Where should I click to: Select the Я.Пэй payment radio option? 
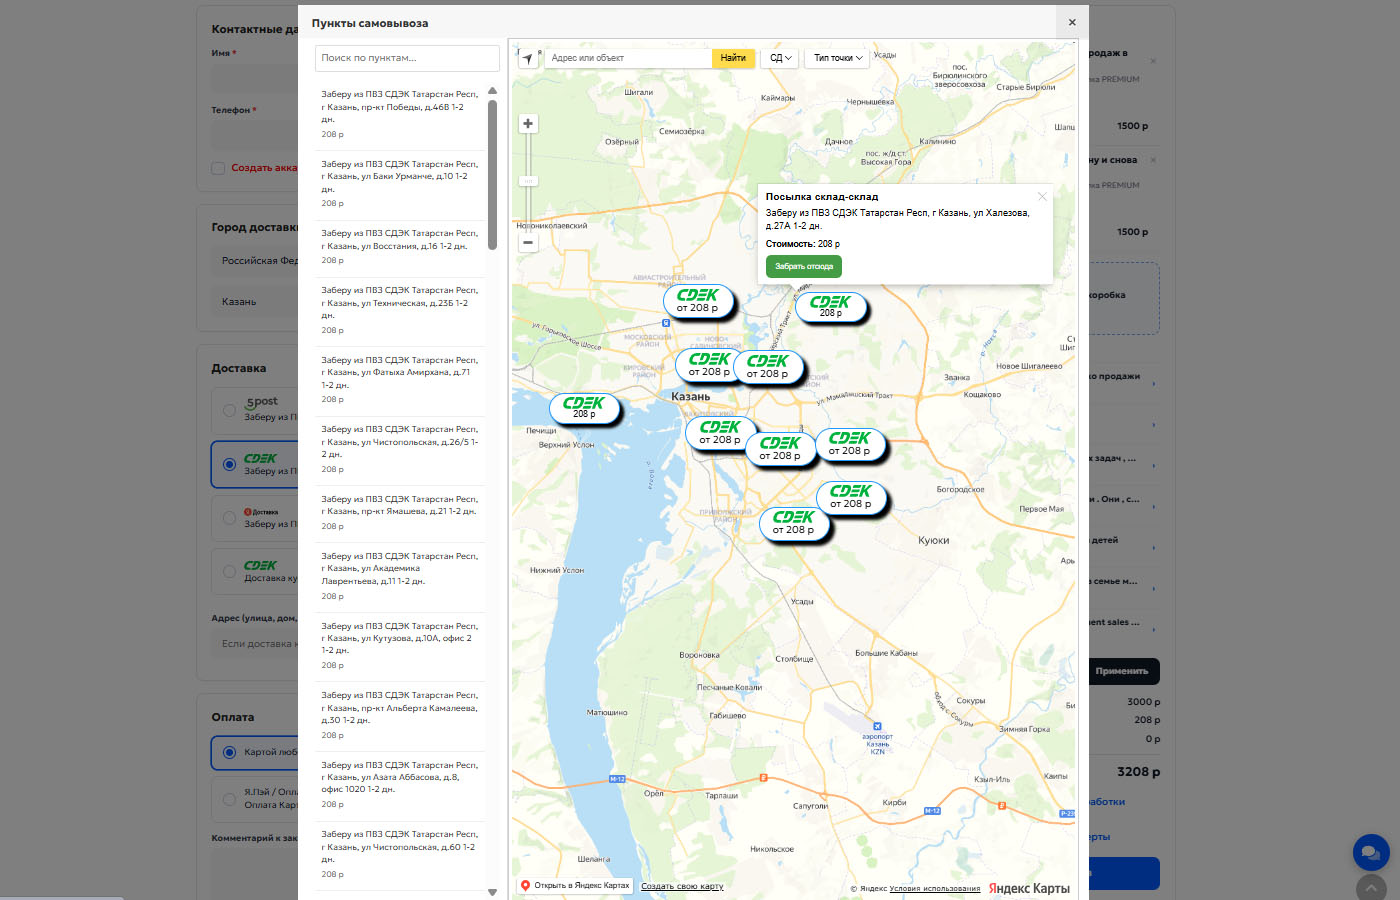point(229,798)
